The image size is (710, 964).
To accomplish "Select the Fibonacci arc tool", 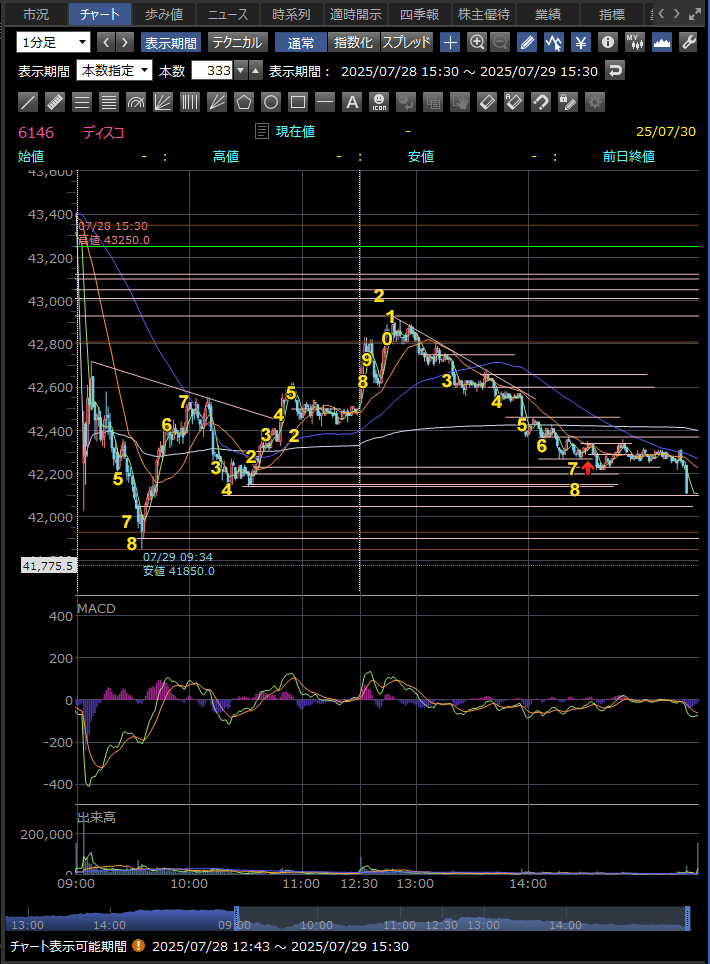I will pyautogui.click(x=136, y=102).
